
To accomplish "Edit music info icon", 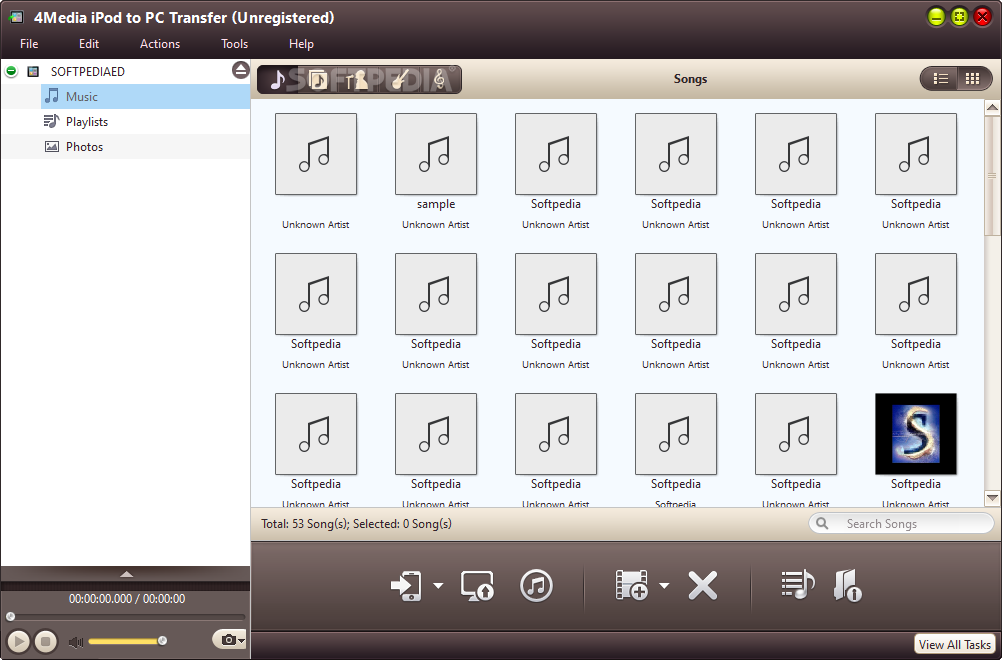I will click(x=848, y=585).
